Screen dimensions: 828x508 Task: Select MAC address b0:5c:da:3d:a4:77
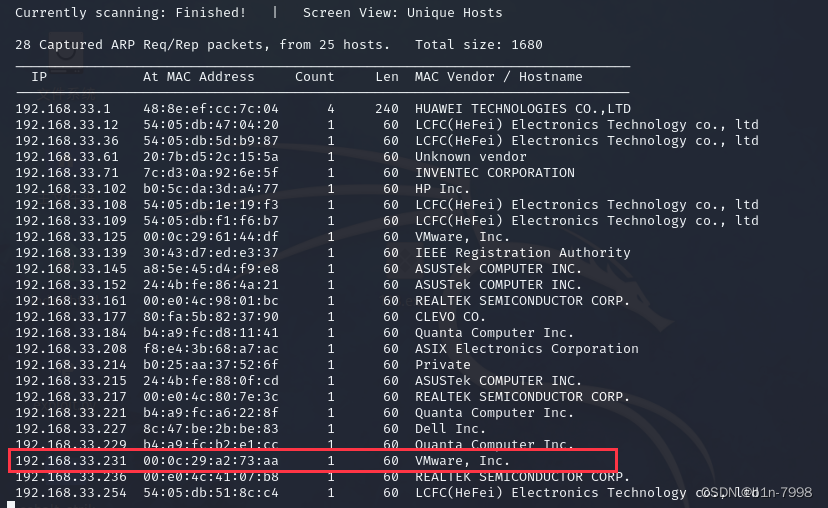tap(211, 189)
